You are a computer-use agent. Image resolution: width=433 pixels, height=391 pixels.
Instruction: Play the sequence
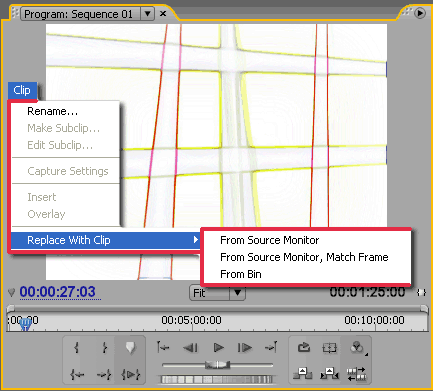coord(218,348)
